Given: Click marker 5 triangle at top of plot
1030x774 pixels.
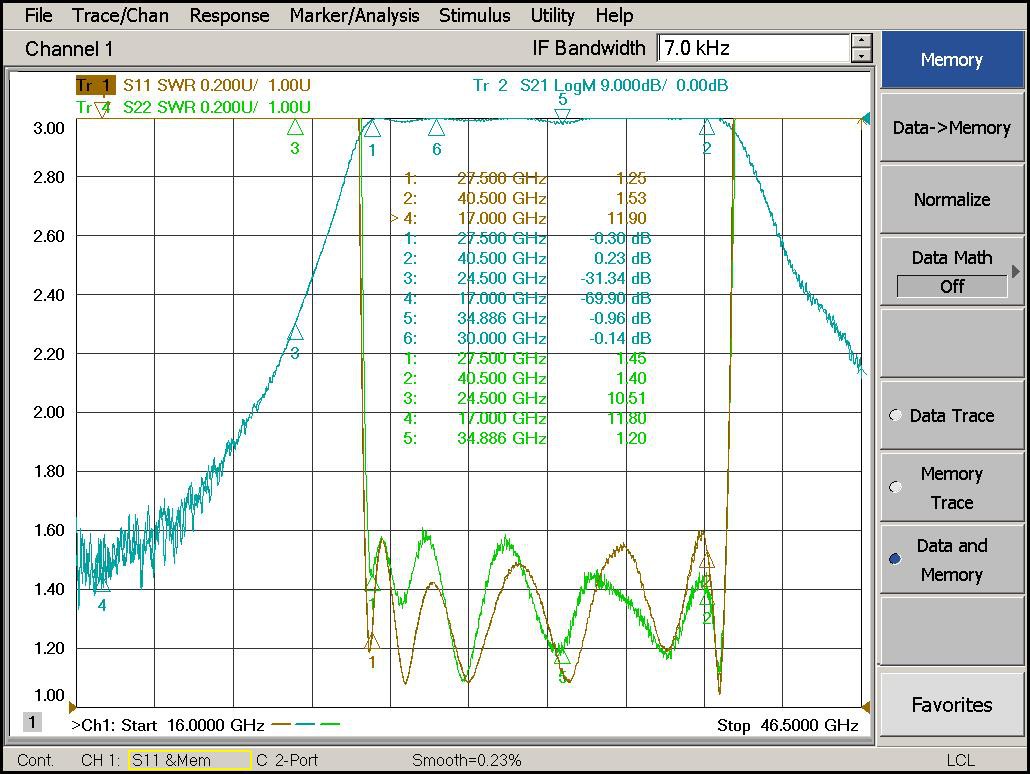Looking at the screenshot, I should point(562,115).
